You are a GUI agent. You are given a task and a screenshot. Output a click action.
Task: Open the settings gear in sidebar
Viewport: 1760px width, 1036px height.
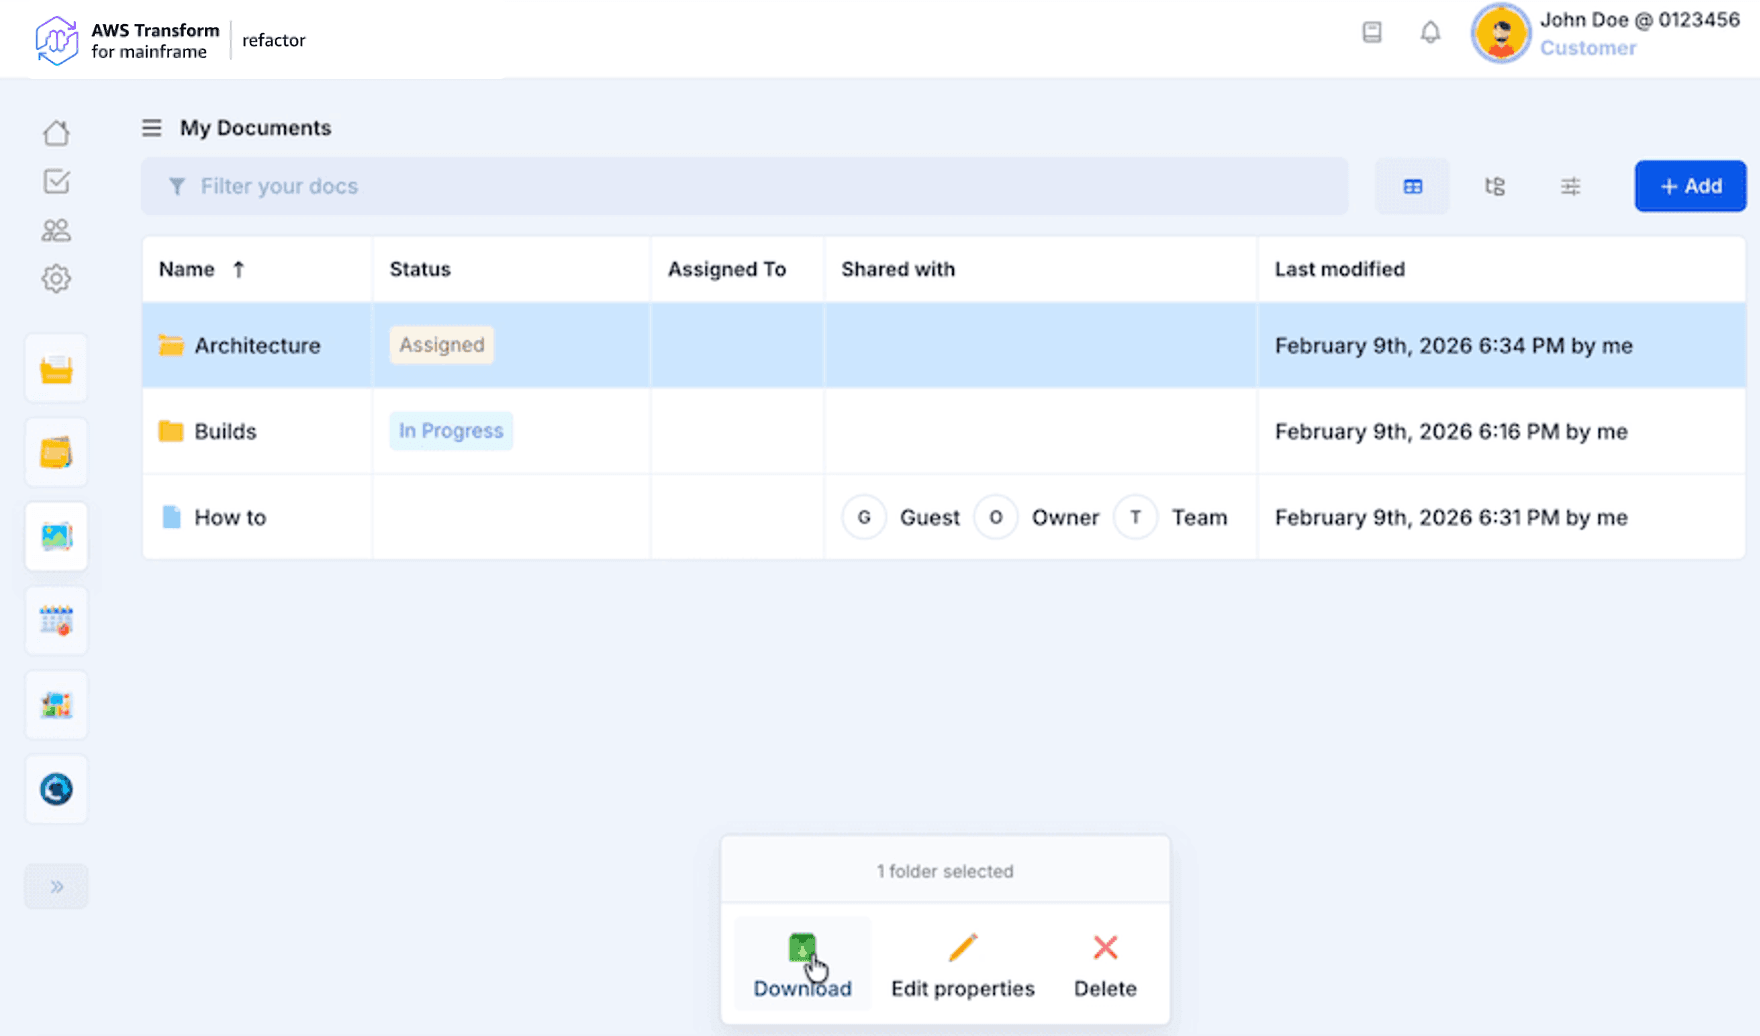pos(56,279)
